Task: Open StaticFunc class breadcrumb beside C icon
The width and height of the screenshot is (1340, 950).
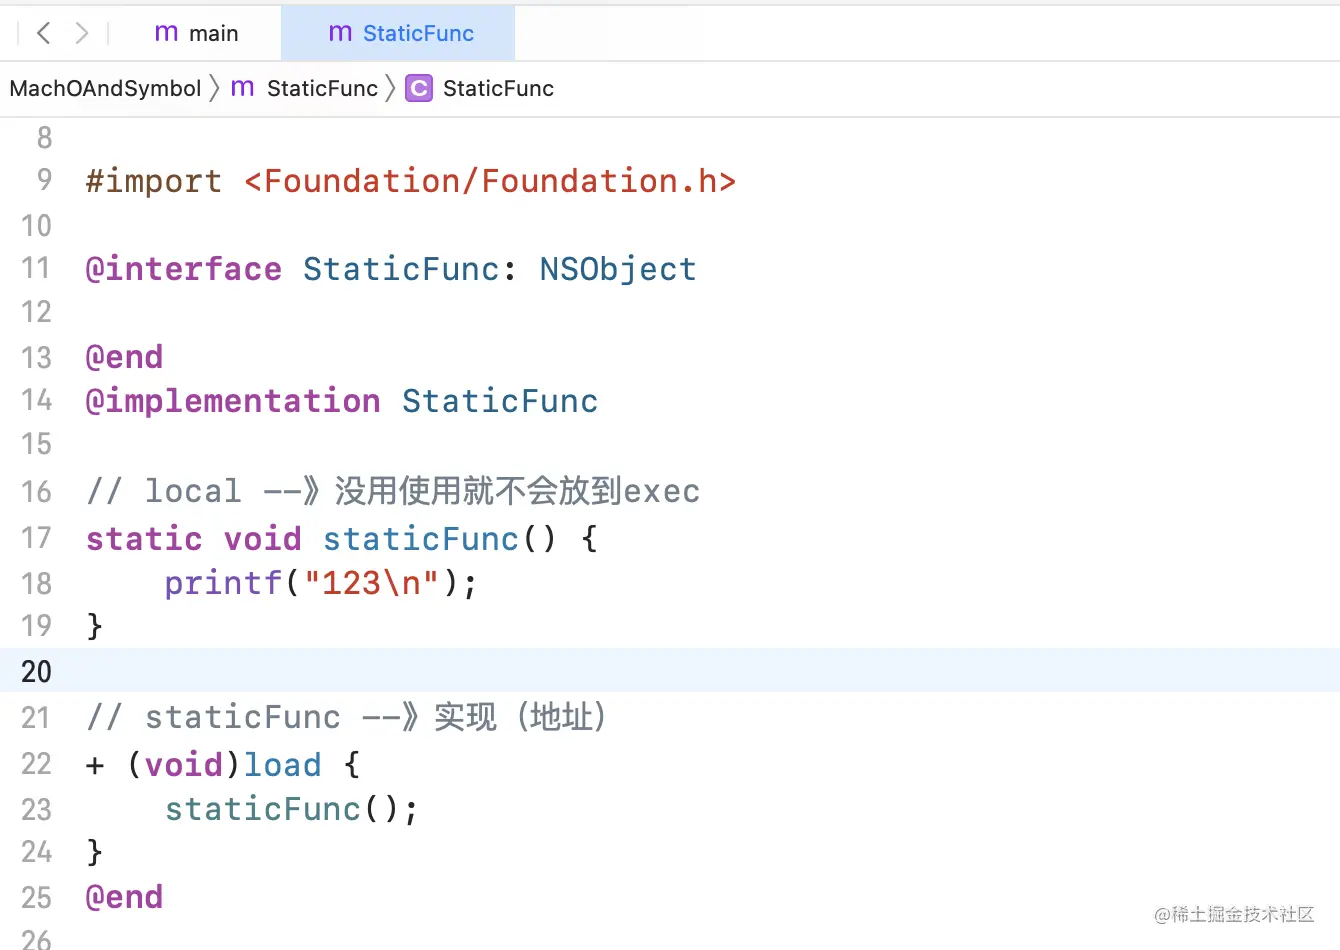Action: [x=498, y=88]
